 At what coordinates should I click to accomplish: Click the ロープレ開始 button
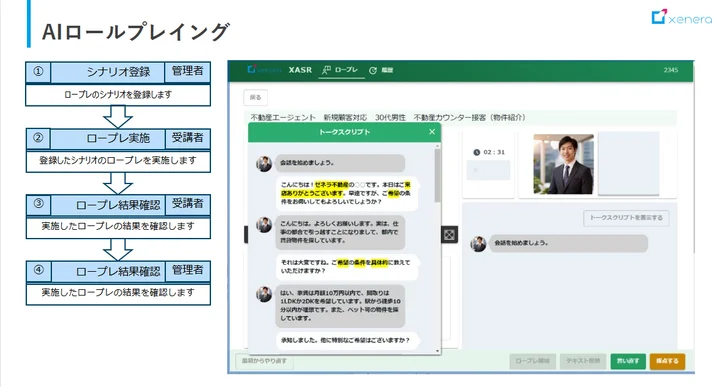(533, 361)
